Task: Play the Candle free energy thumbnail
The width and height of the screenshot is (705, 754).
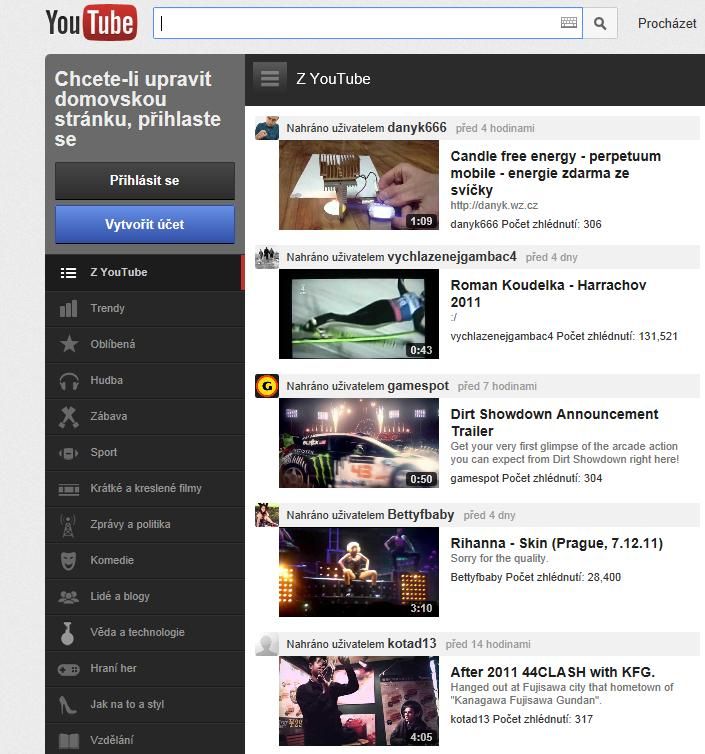Action: tap(359, 185)
